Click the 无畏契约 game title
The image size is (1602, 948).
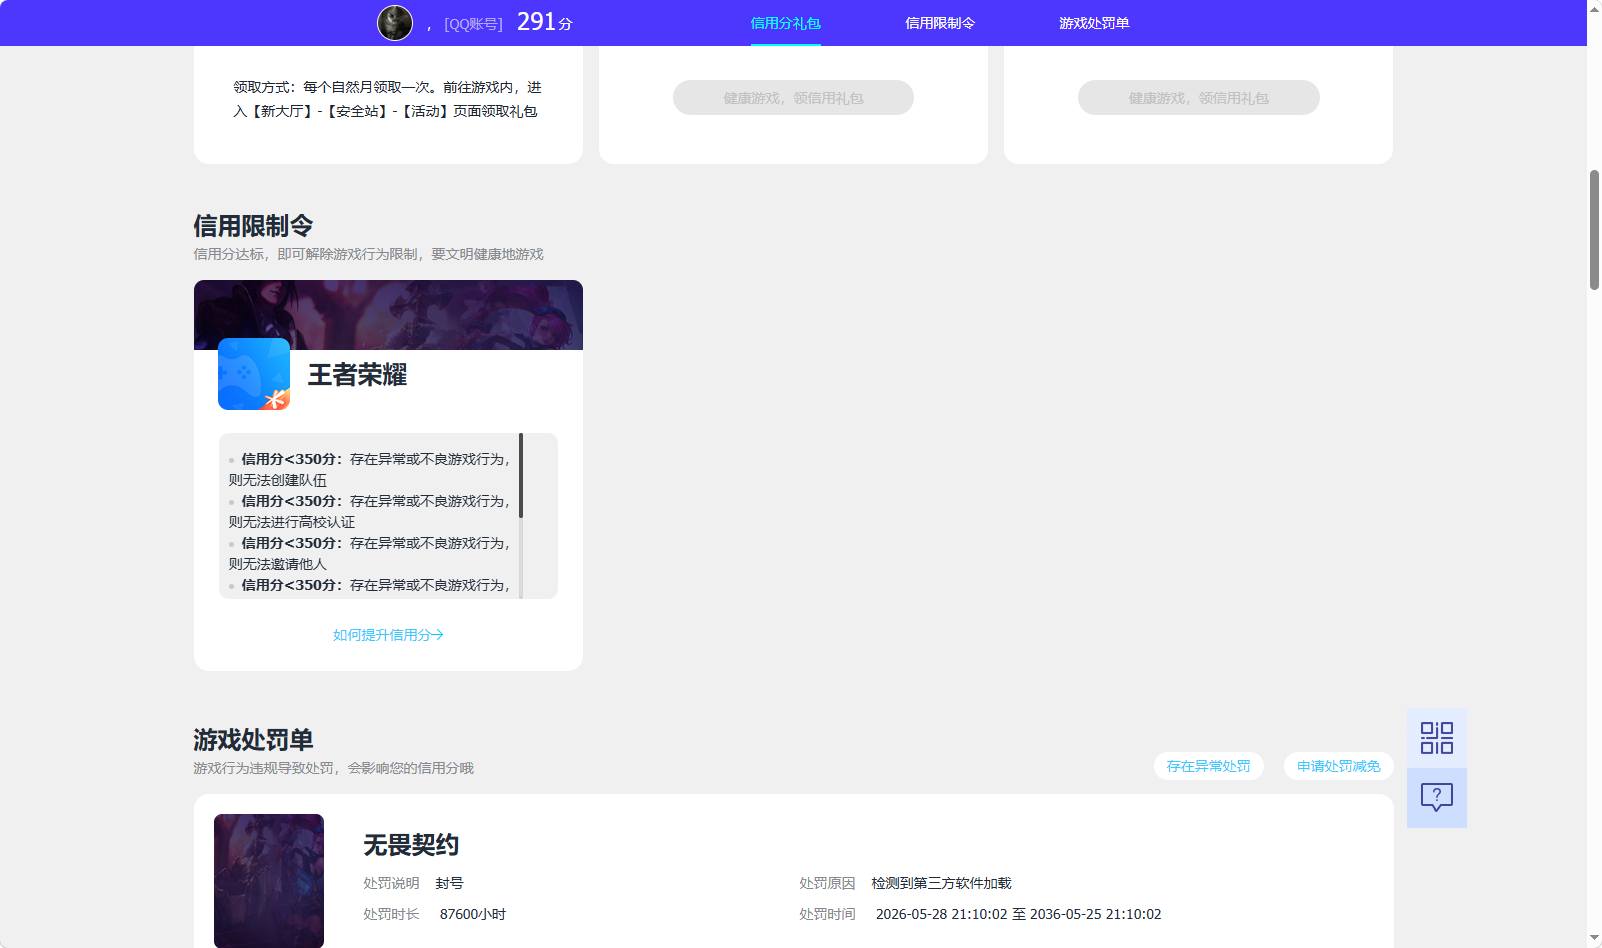pyautogui.click(x=411, y=845)
